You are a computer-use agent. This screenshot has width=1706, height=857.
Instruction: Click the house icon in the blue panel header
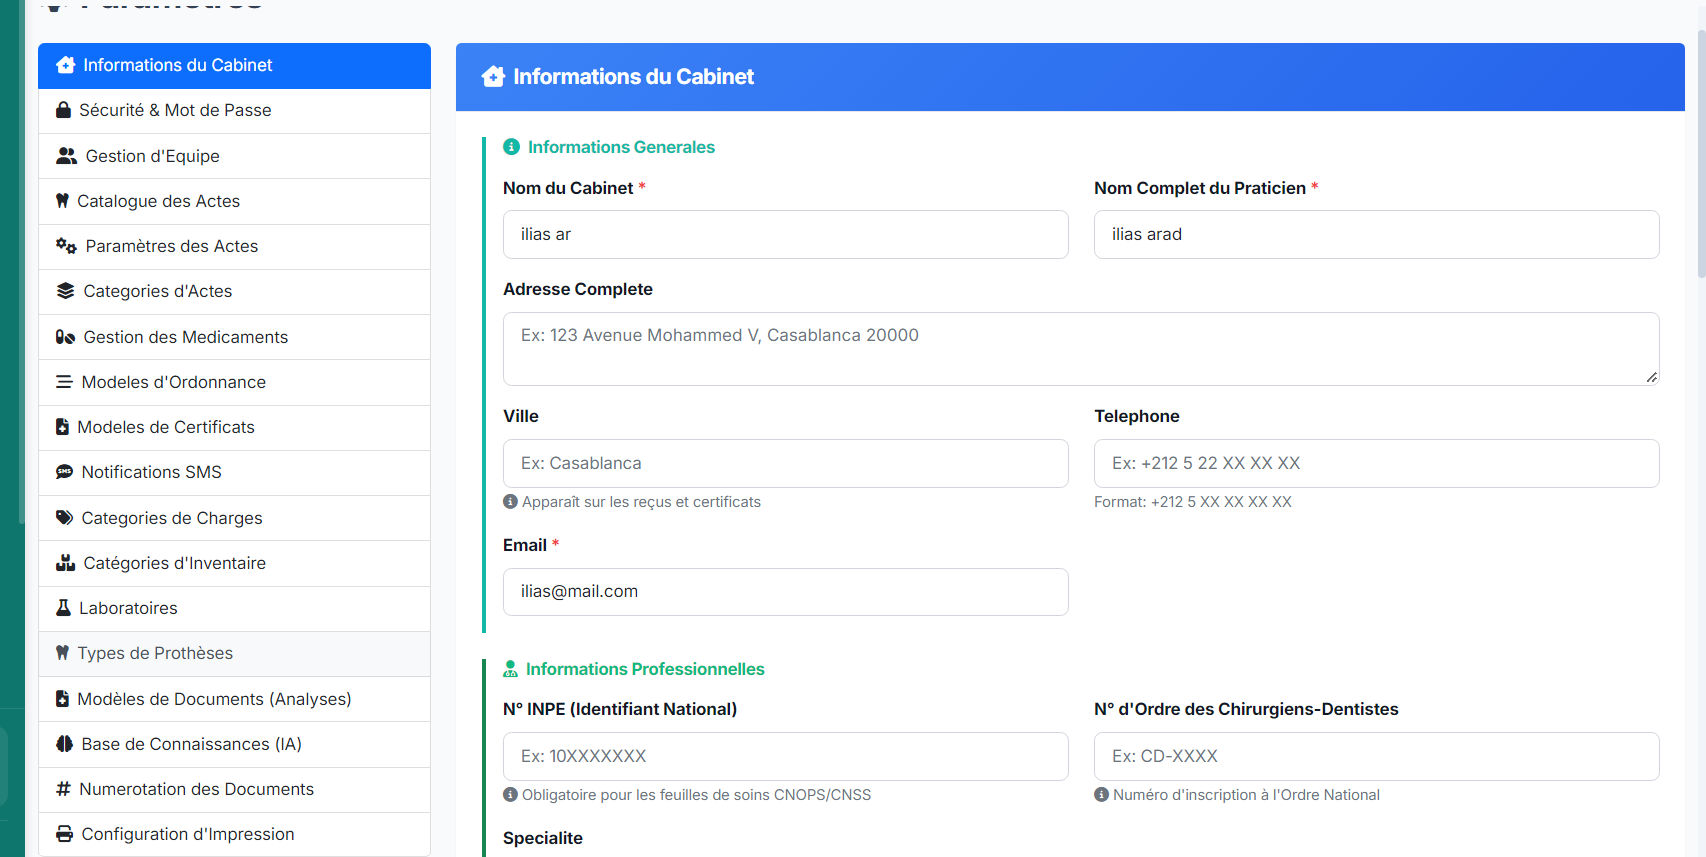(493, 76)
